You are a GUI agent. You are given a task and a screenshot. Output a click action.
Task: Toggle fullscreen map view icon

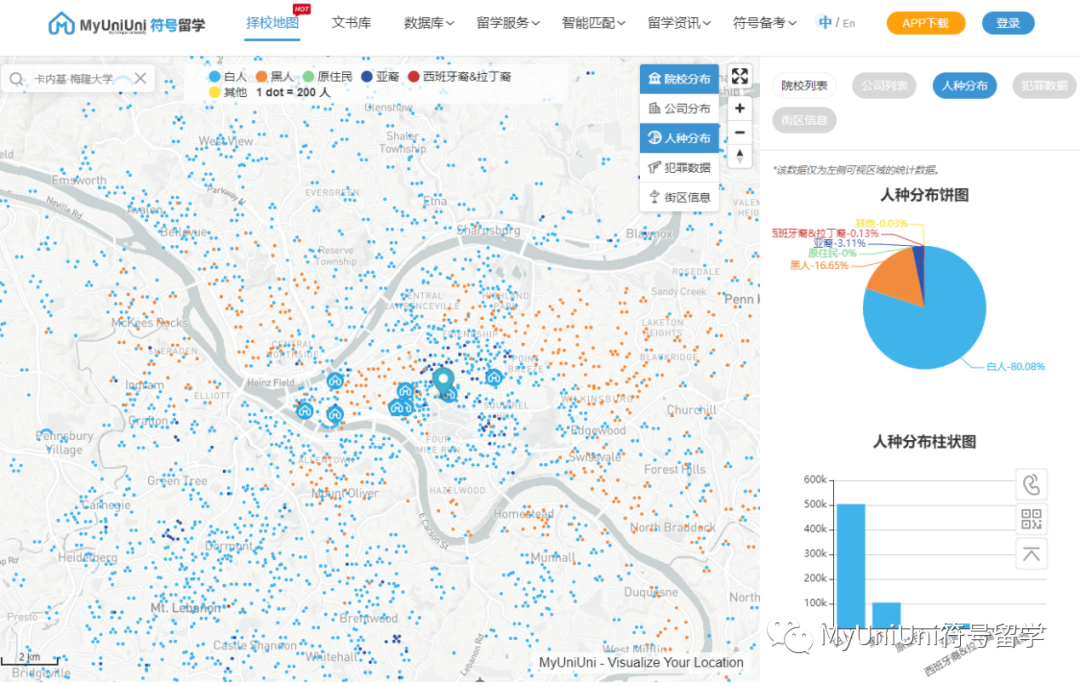[740, 76]
